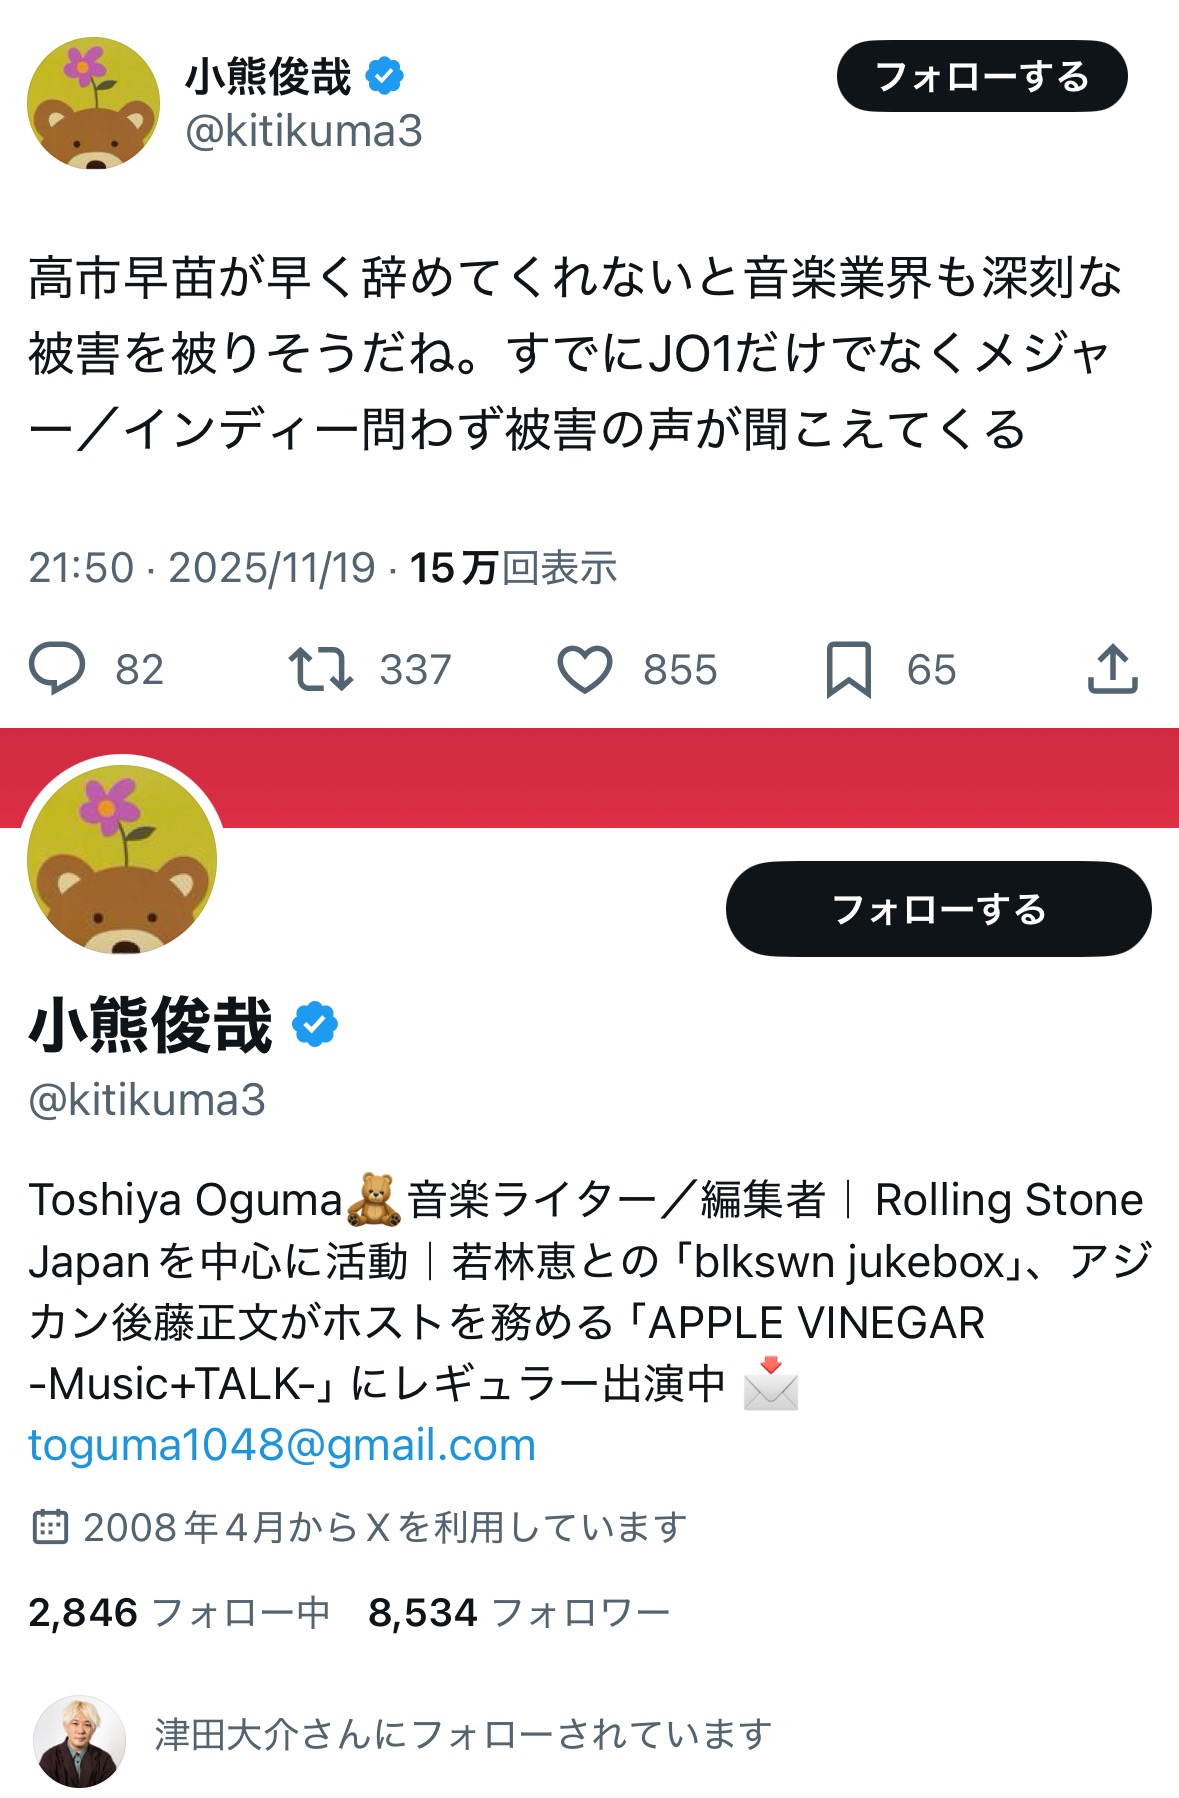Click the 21:50 · 2025/11/19 timestamp

[201, 568]
